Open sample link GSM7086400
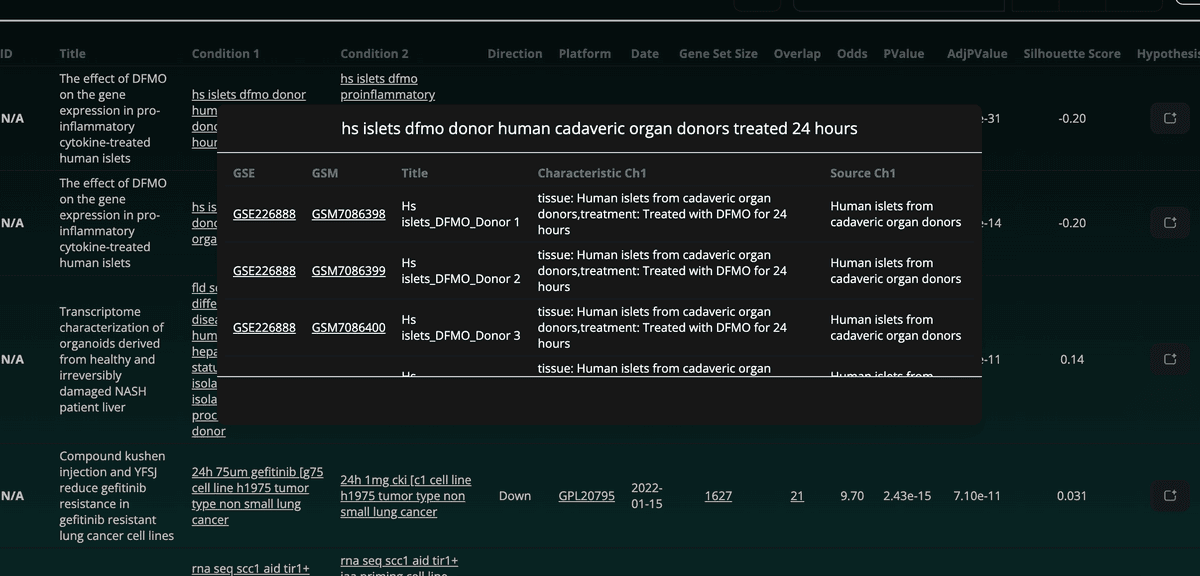Image resolution: width=1200 pixels, height=576 pixels. (x=348, y=328)
